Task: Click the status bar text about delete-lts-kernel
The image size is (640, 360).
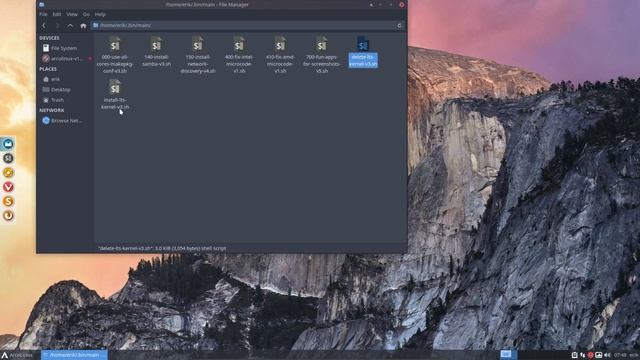Action: pyautogui.click(x=162, y=248)
